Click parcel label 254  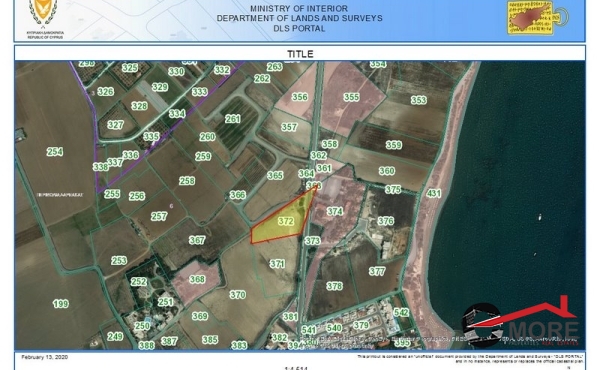(x=55, y=152)
